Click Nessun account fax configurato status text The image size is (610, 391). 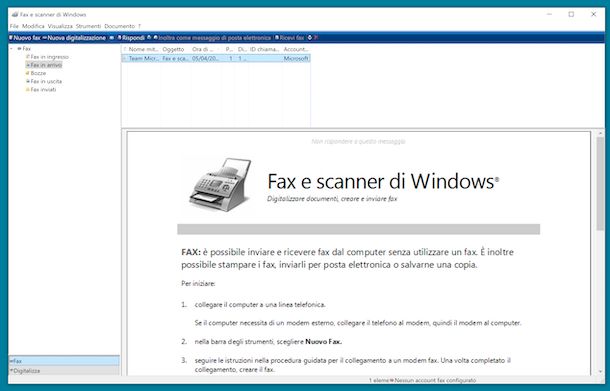(435, 380)
